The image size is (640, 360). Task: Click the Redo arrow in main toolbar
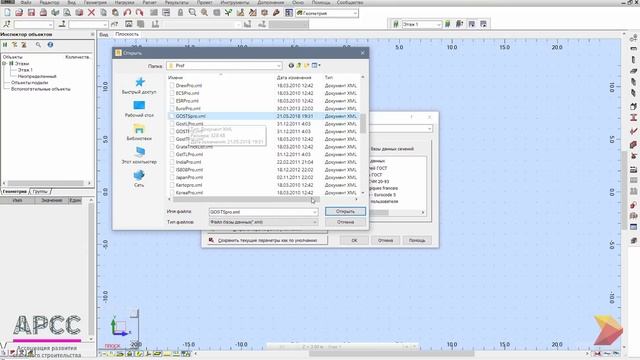[139, 13]
